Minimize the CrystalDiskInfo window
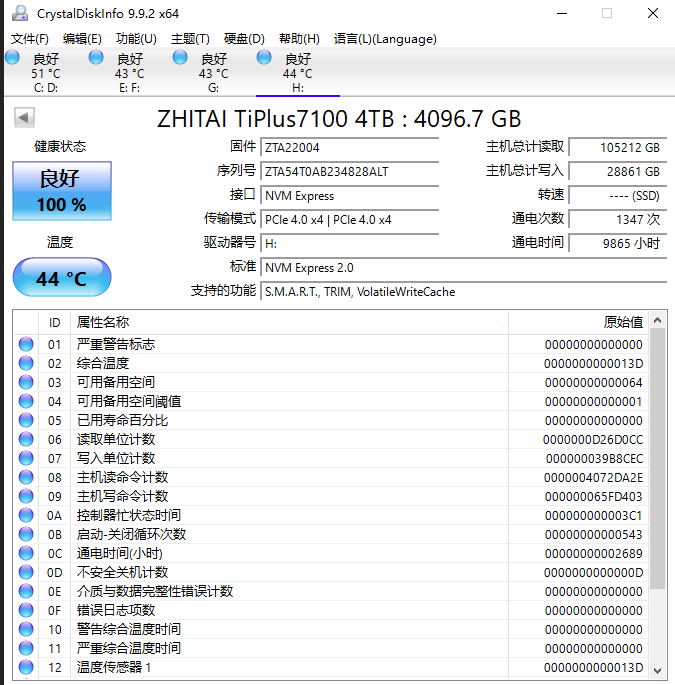This screenshot has height=685, width=675. (x=562, y=14)
